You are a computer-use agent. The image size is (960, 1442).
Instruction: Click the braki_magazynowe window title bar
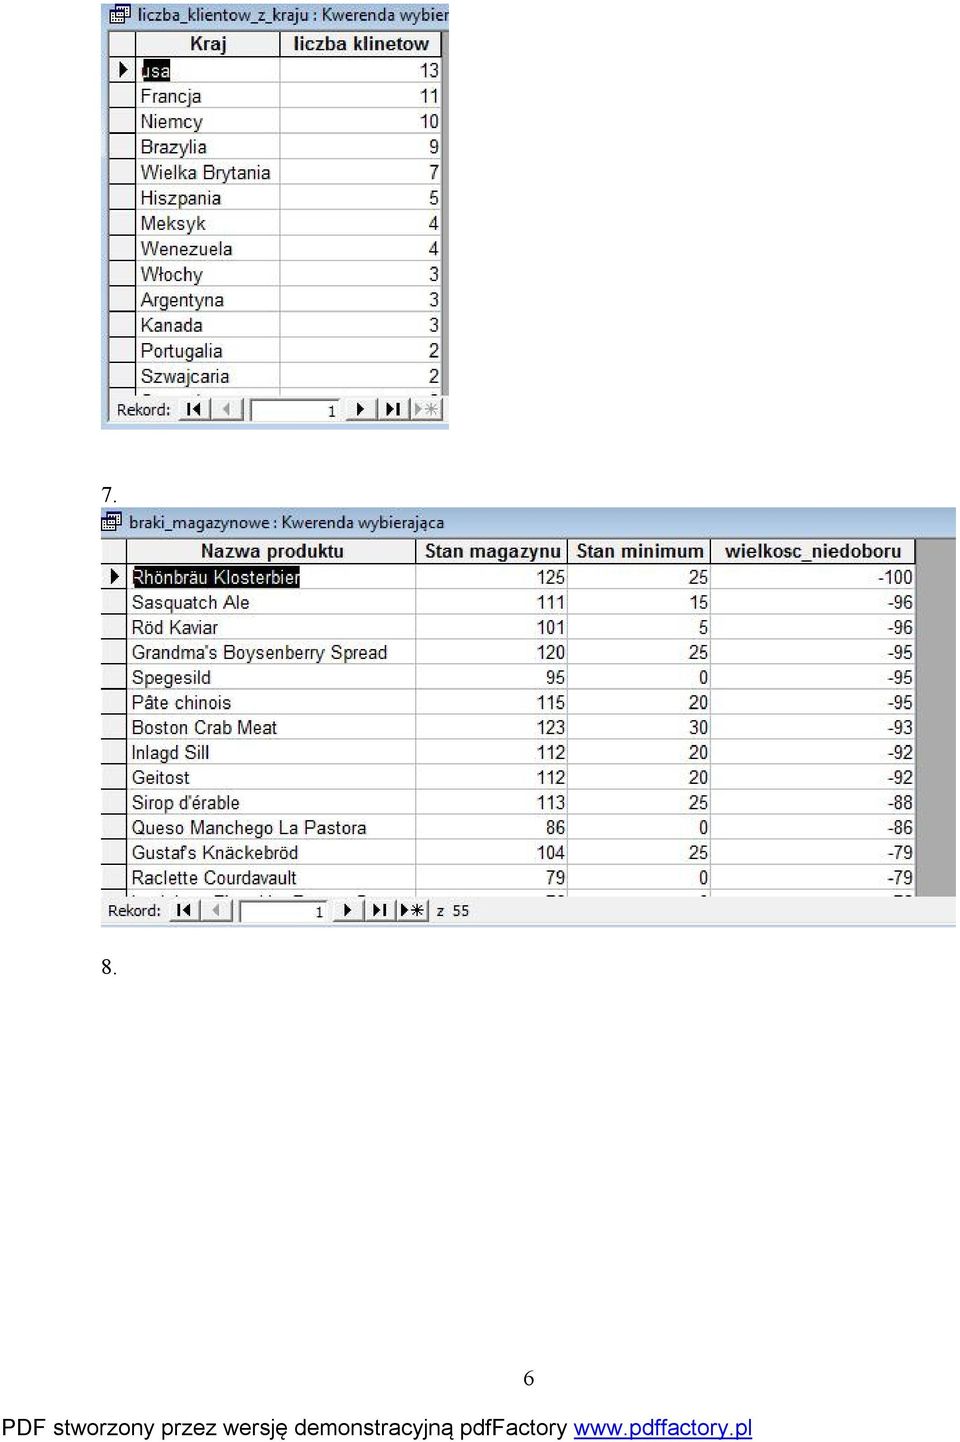[x=528, y=522]
